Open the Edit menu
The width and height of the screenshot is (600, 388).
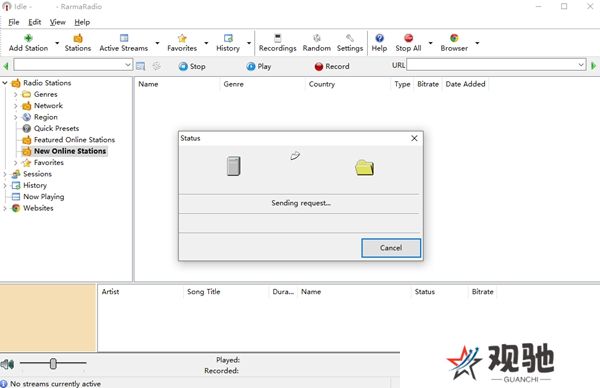pyautogui.click(x=34, y=22)
